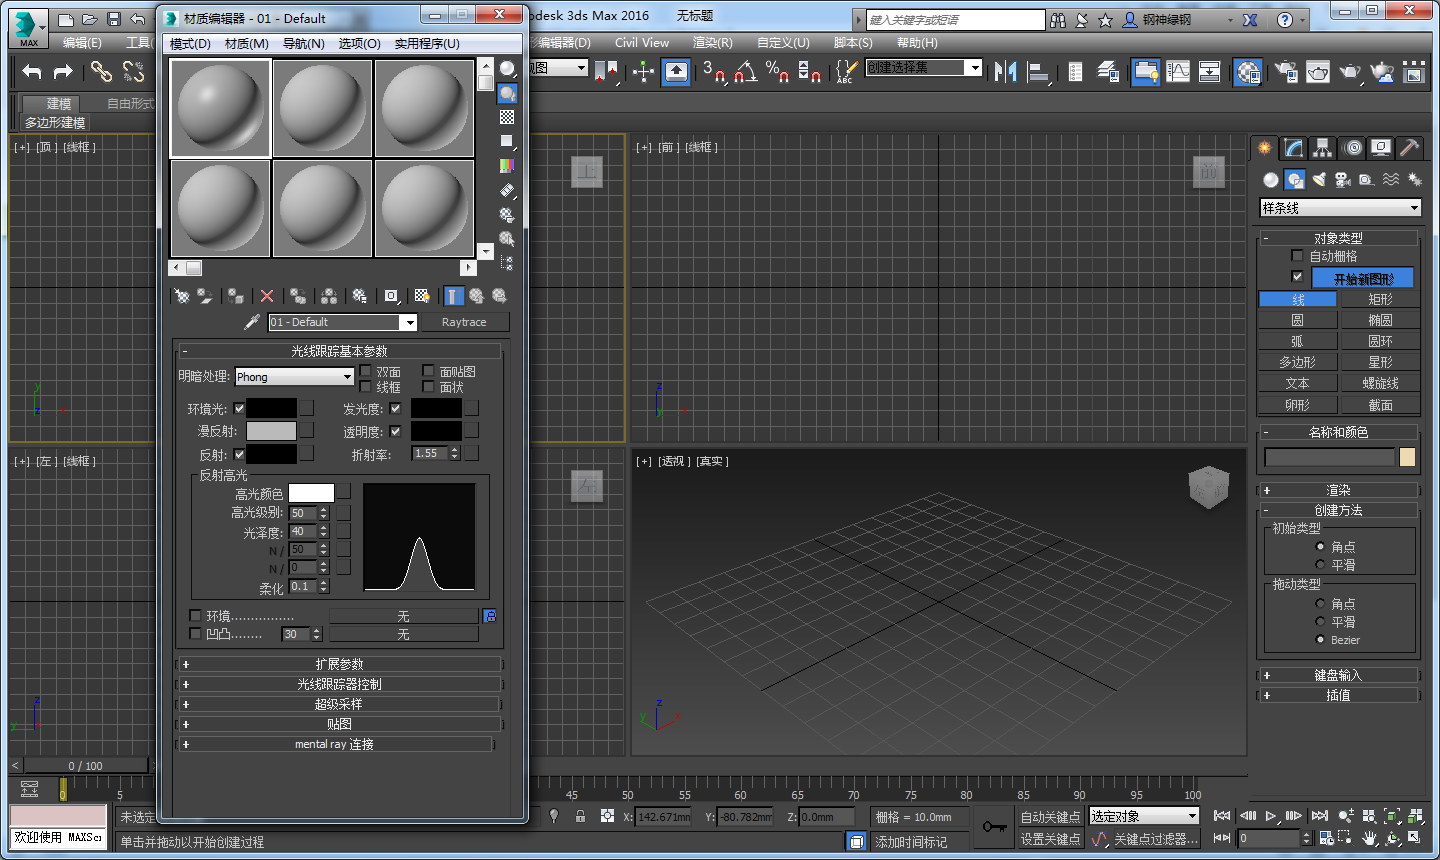The image size is (1440, 860).
Task: Toggle the Percent Snap icon
Action: tap(778, 71)
